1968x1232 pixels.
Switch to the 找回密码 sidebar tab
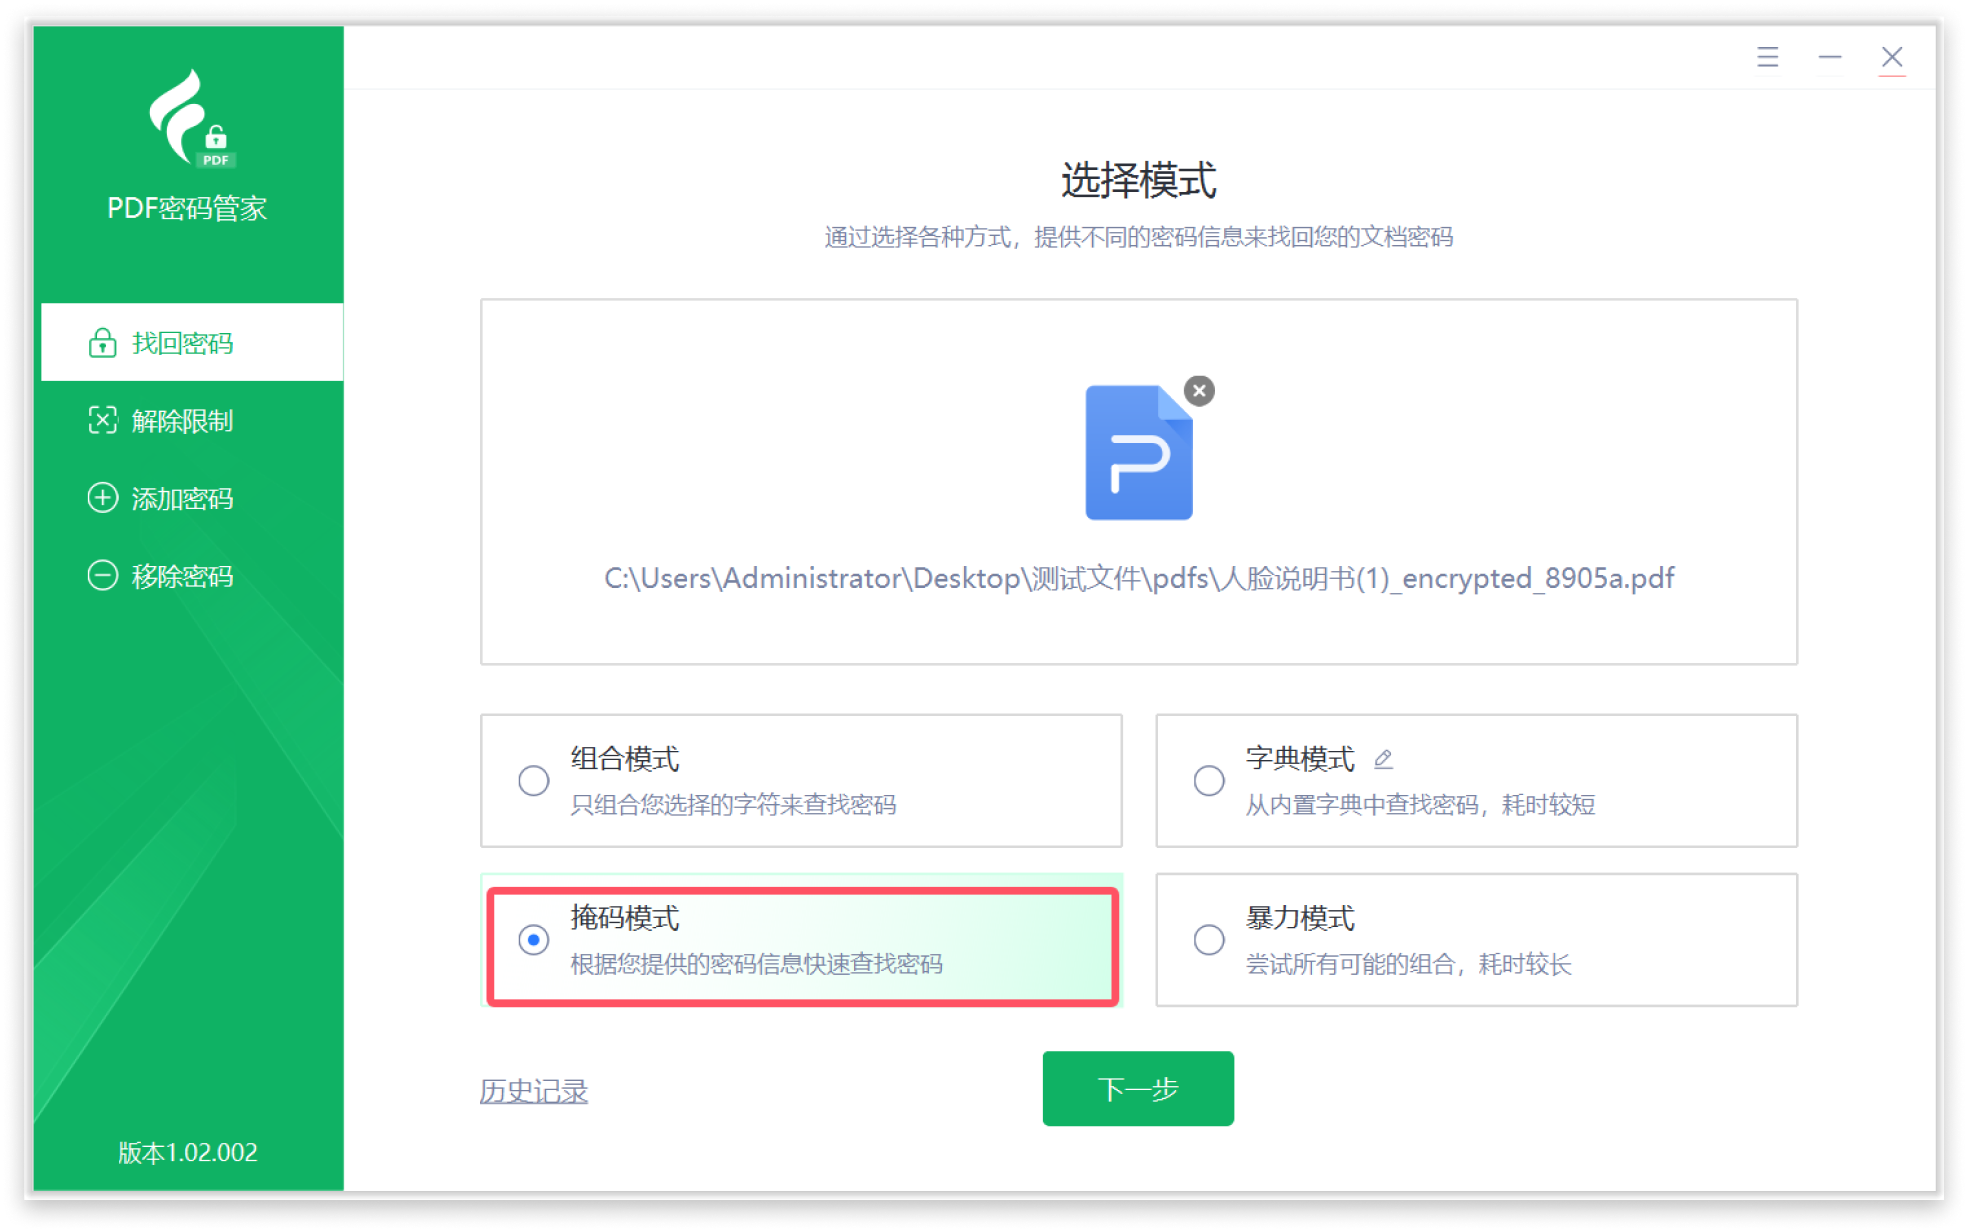pos(192,343)
